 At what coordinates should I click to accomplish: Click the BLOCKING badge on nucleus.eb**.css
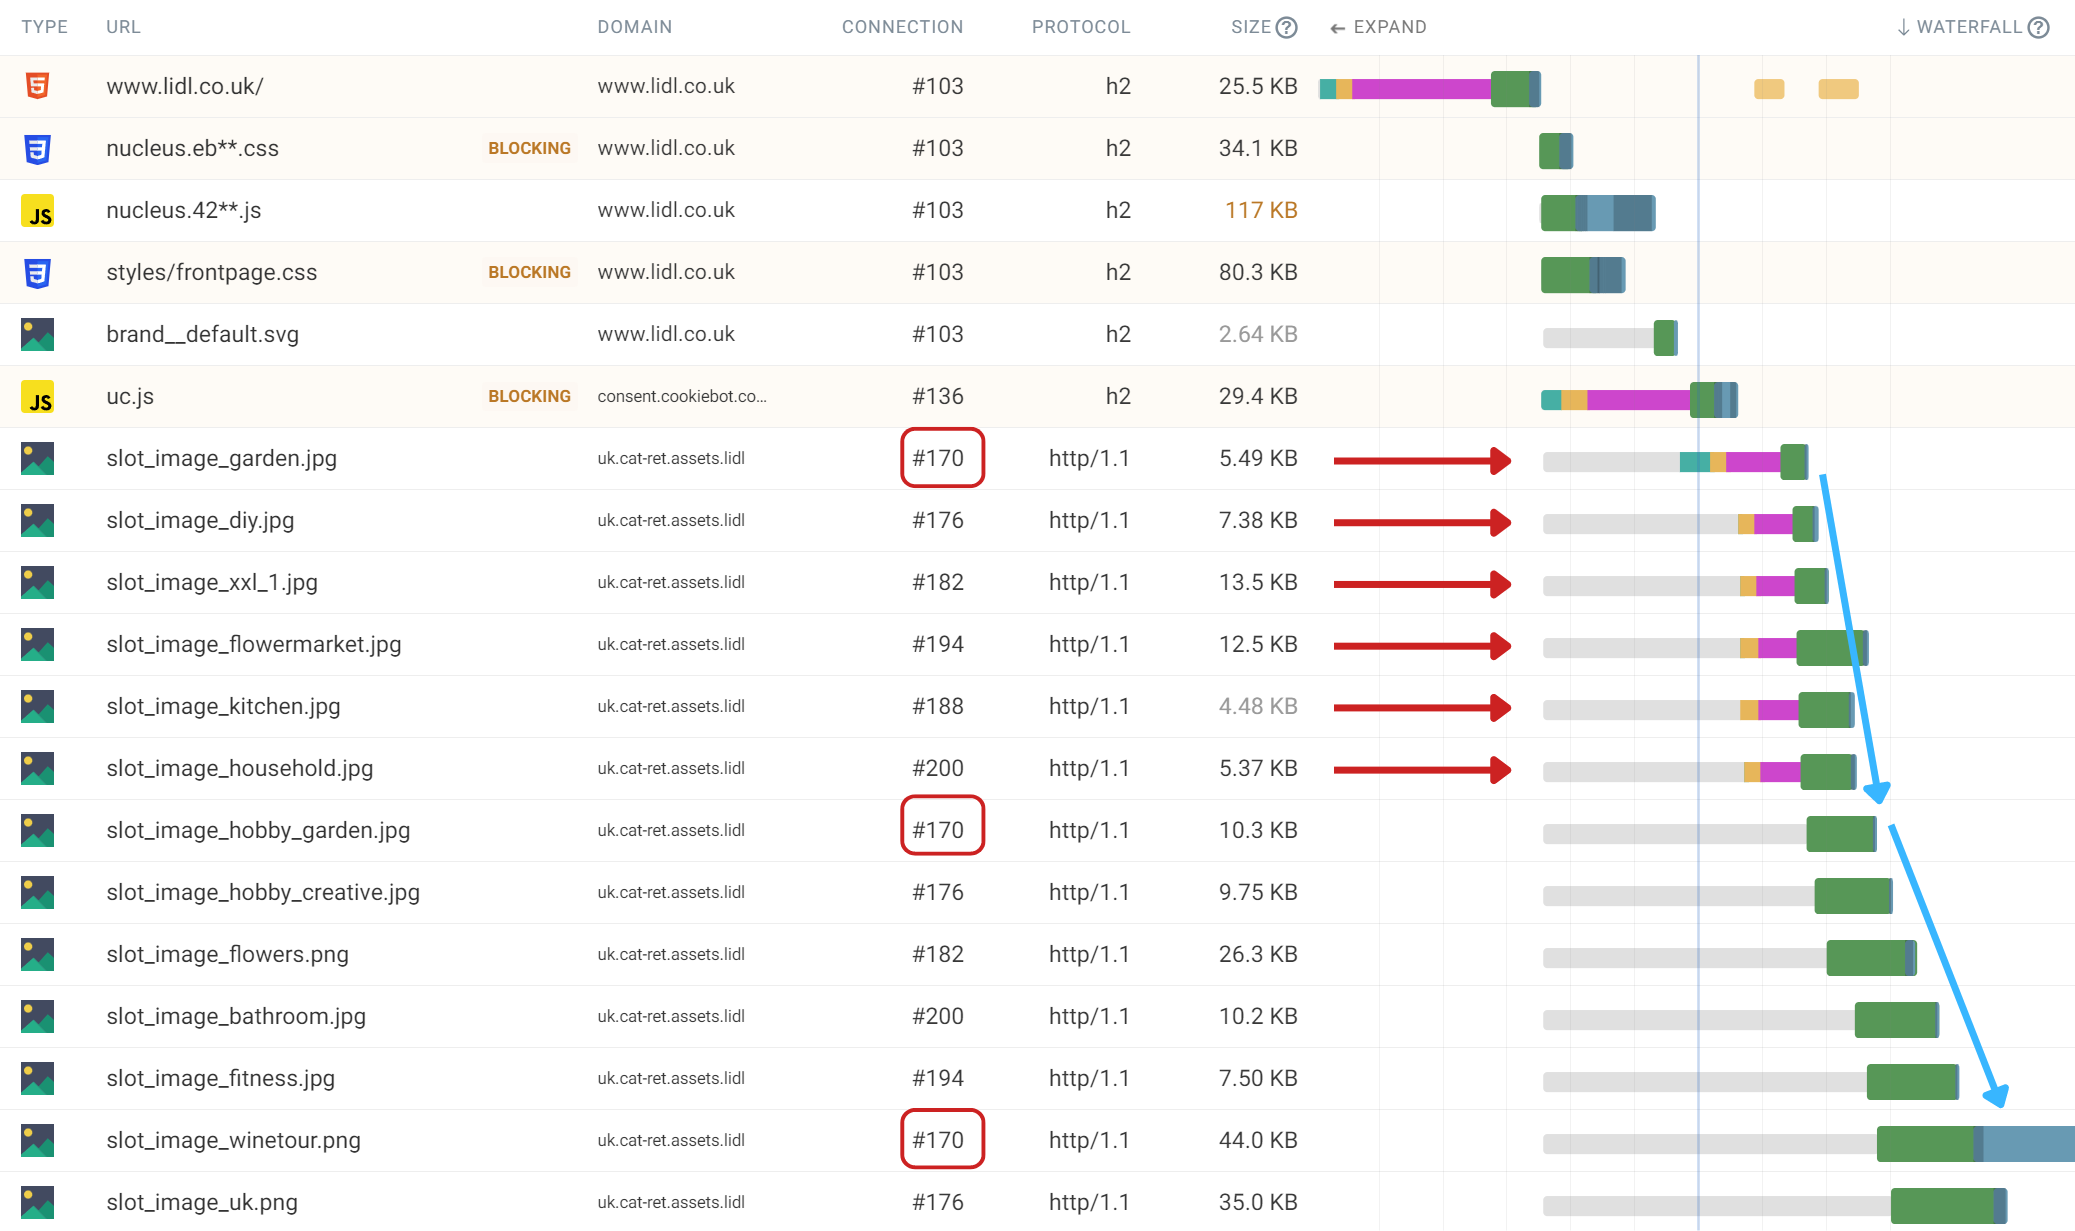[530, 148]
